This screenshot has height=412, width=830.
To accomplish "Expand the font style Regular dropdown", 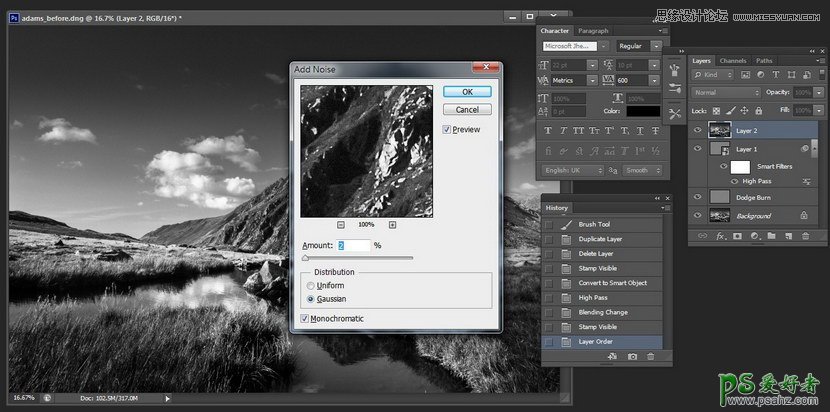I will click(655, 46).
